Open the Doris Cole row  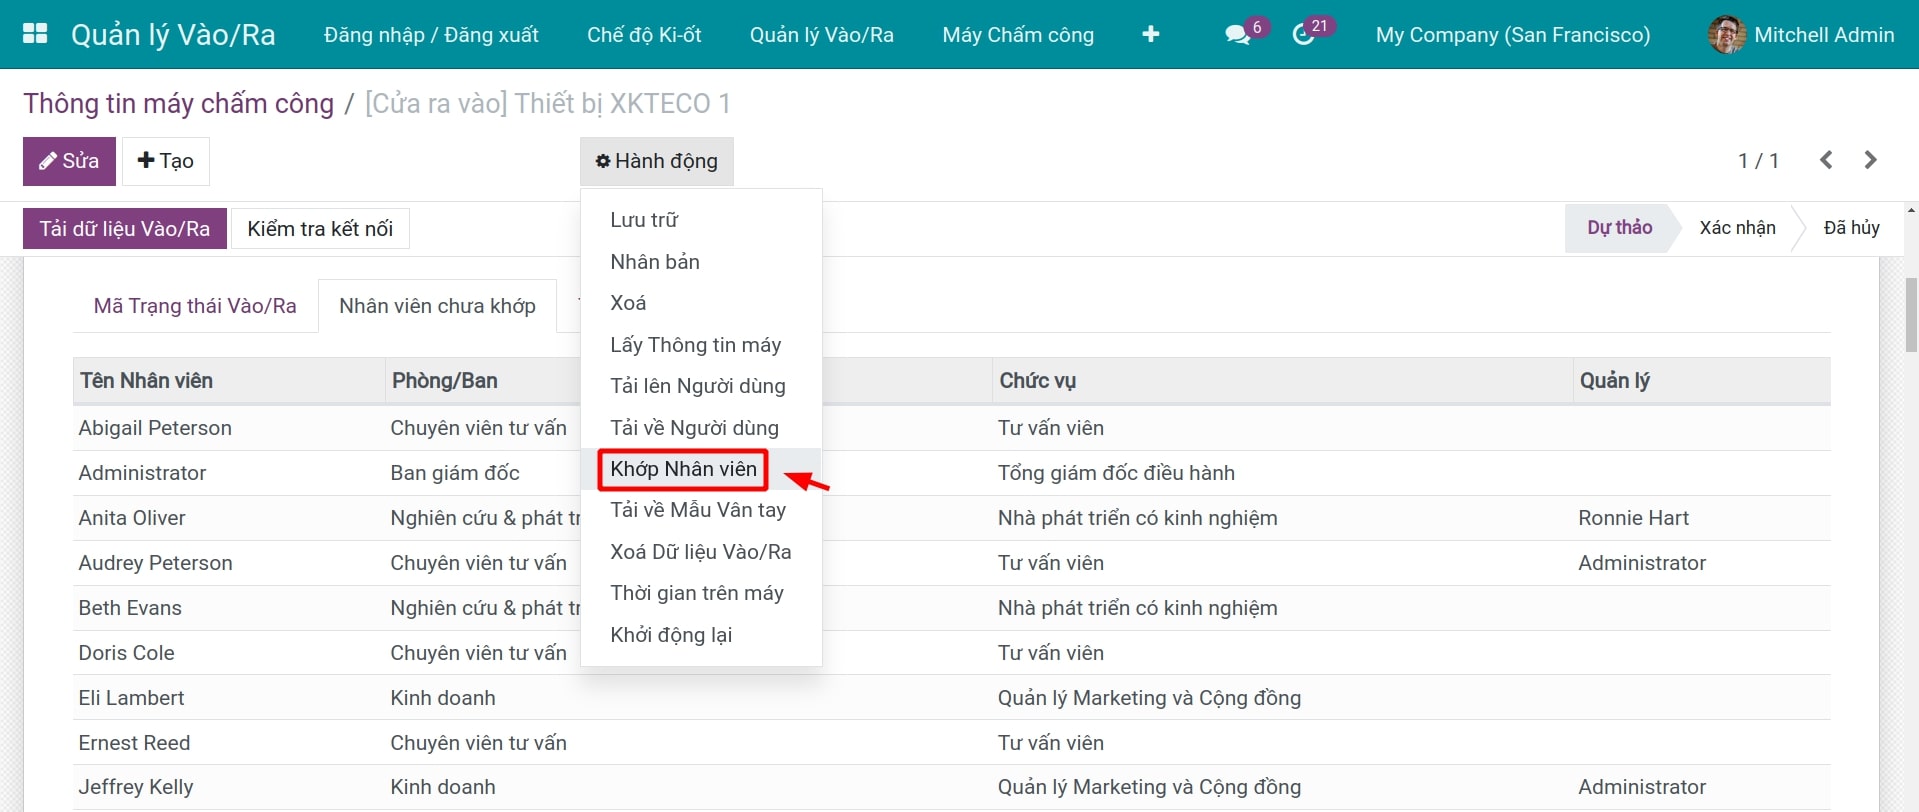coord(951,653)
